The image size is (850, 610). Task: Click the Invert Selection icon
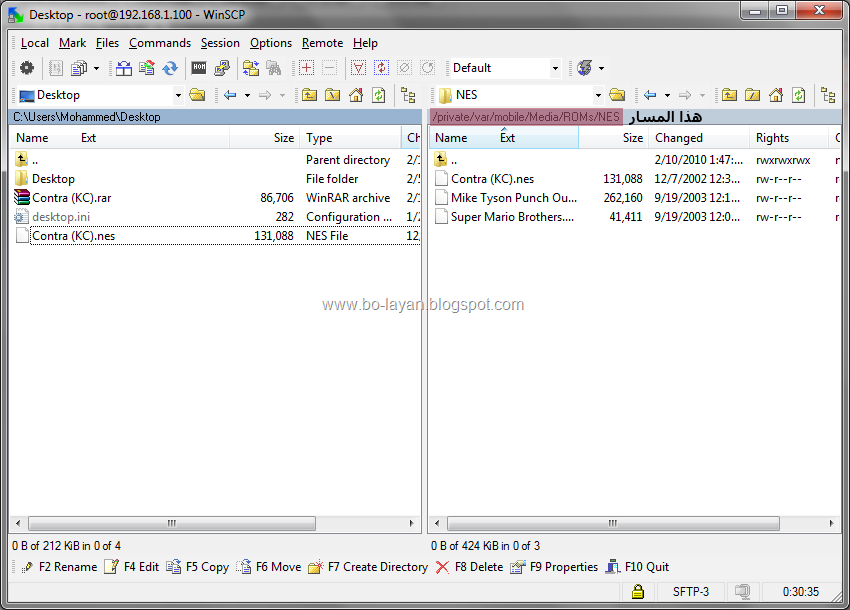(x=382, y=68)
